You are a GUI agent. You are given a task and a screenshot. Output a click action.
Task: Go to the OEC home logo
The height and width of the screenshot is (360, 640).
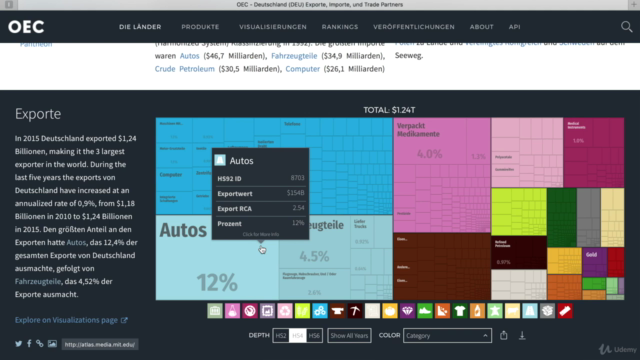(x=26, y=27)
